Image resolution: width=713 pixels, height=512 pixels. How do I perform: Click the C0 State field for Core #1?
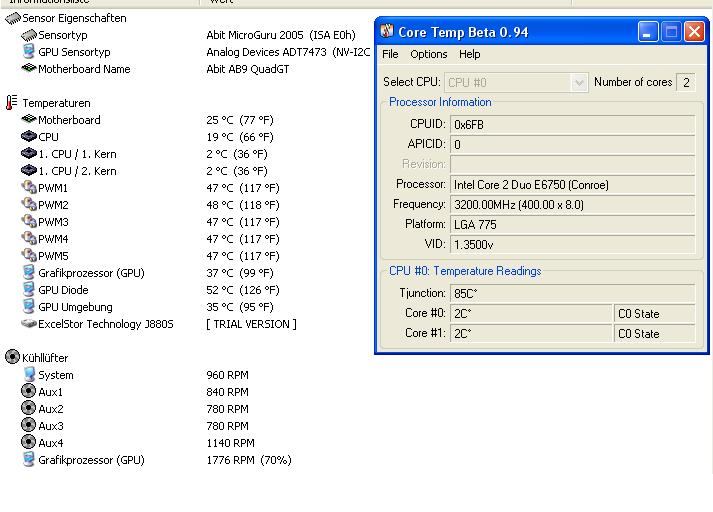pyautogui.click(x=654, y=333)
